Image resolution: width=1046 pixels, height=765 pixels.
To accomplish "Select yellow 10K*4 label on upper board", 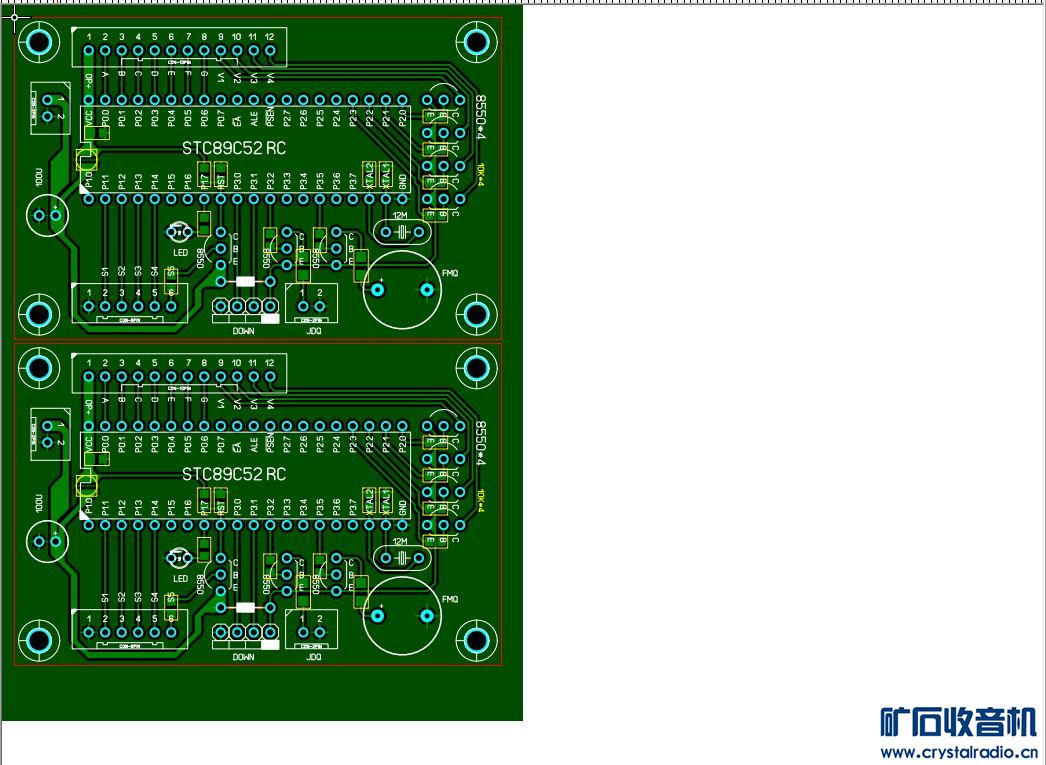I will tap(480, 173).
